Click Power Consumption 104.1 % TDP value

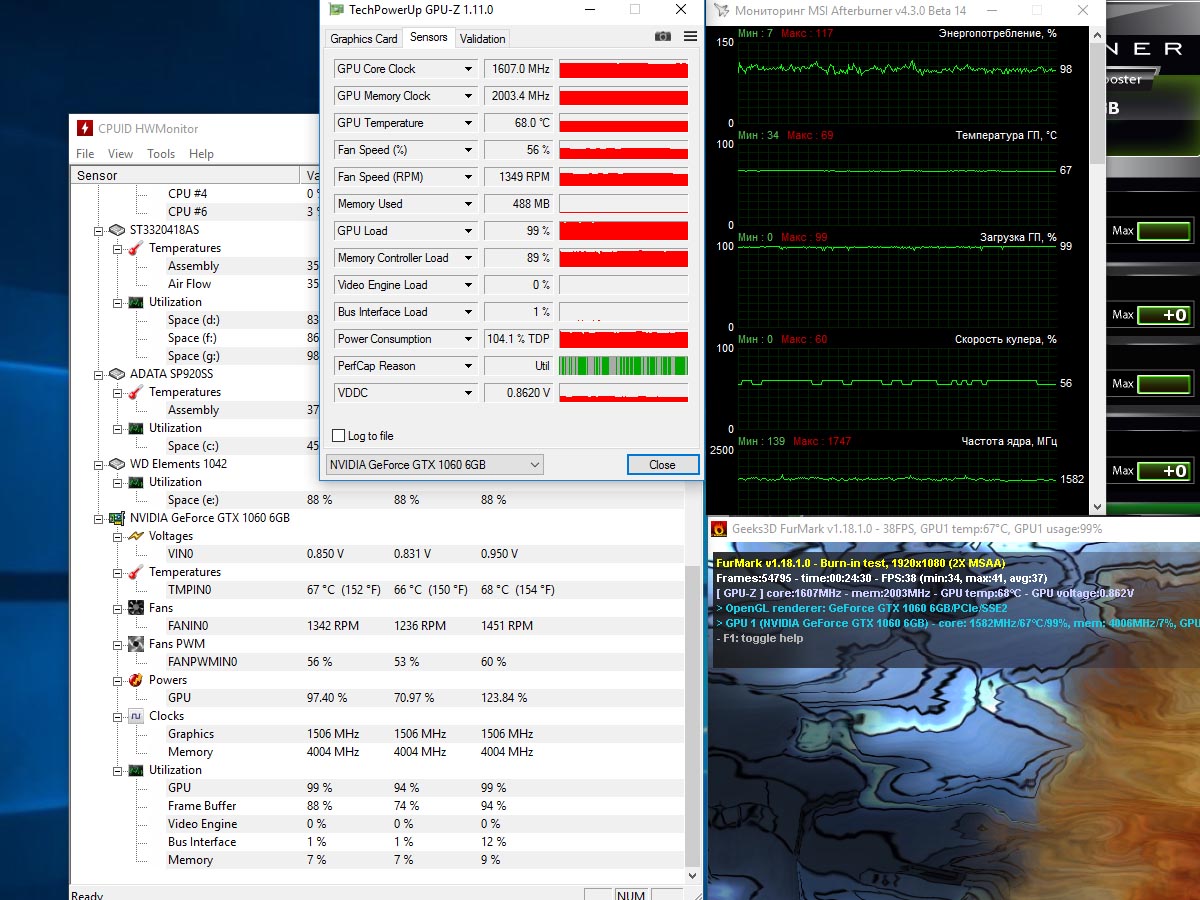(x=519, y=339)
